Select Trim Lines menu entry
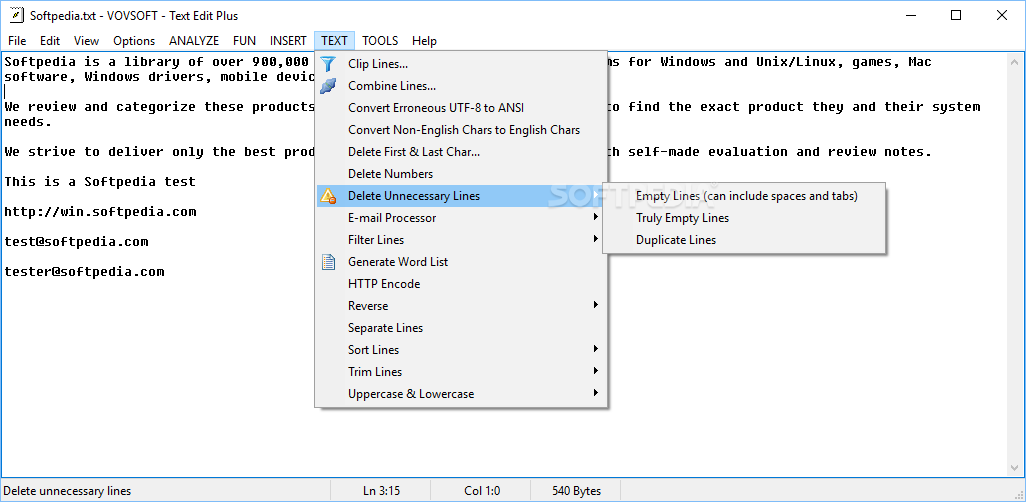The image size is (1026, 502). pos(462,372)
